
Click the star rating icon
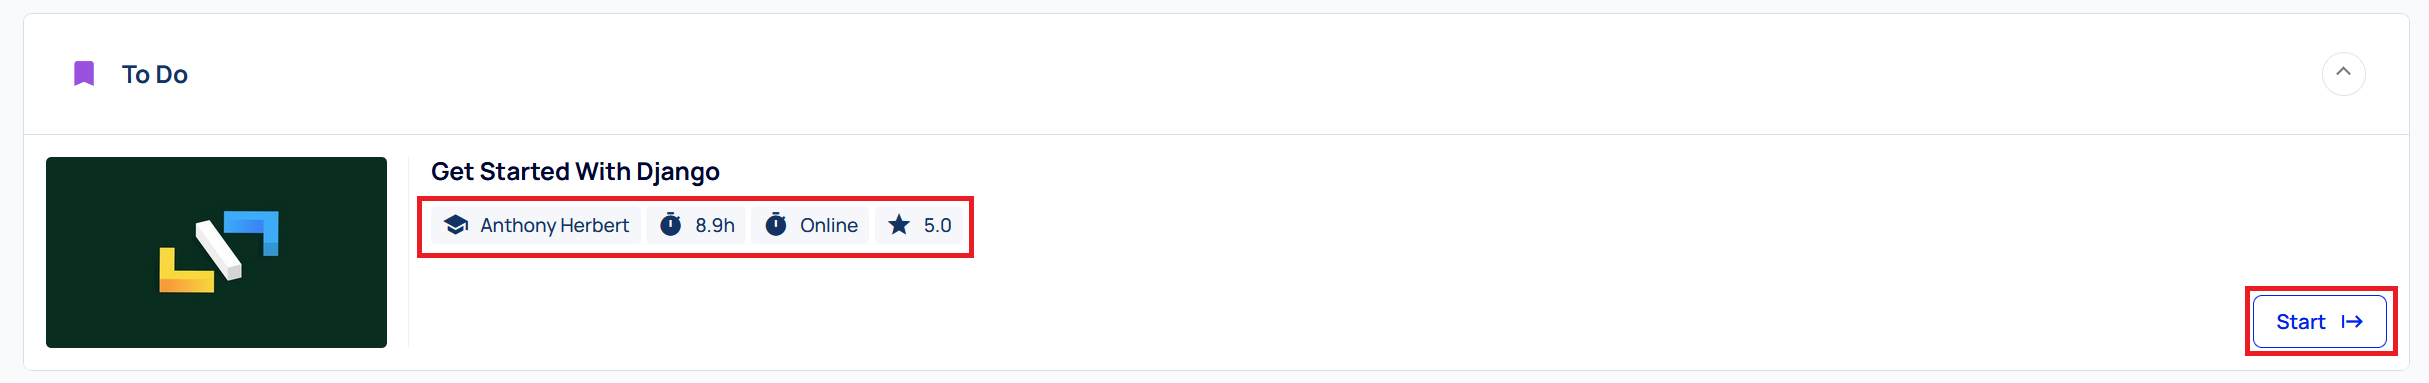point(899,224)
